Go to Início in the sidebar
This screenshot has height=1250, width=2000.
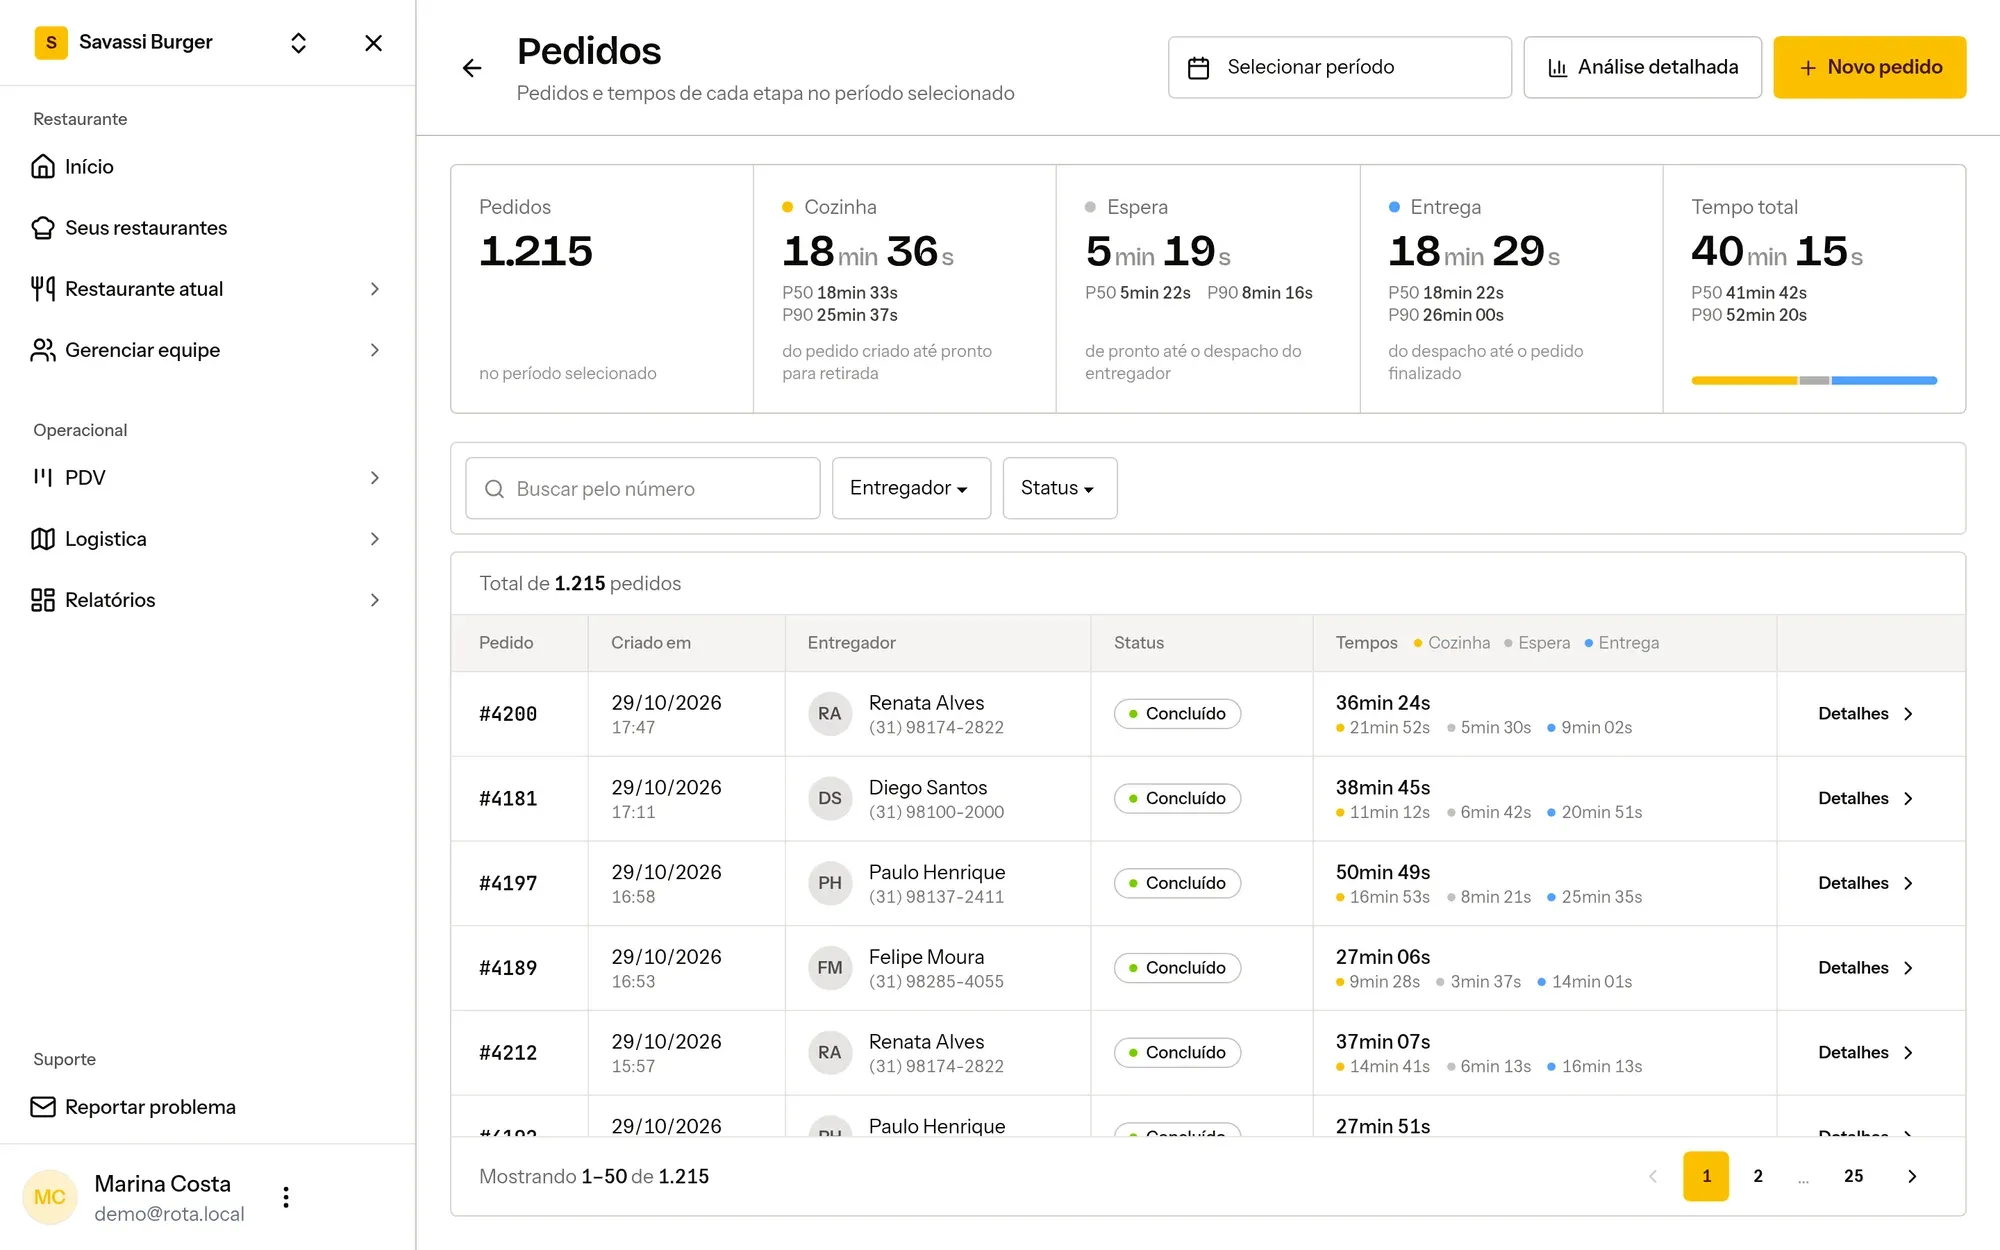[207, 167]
